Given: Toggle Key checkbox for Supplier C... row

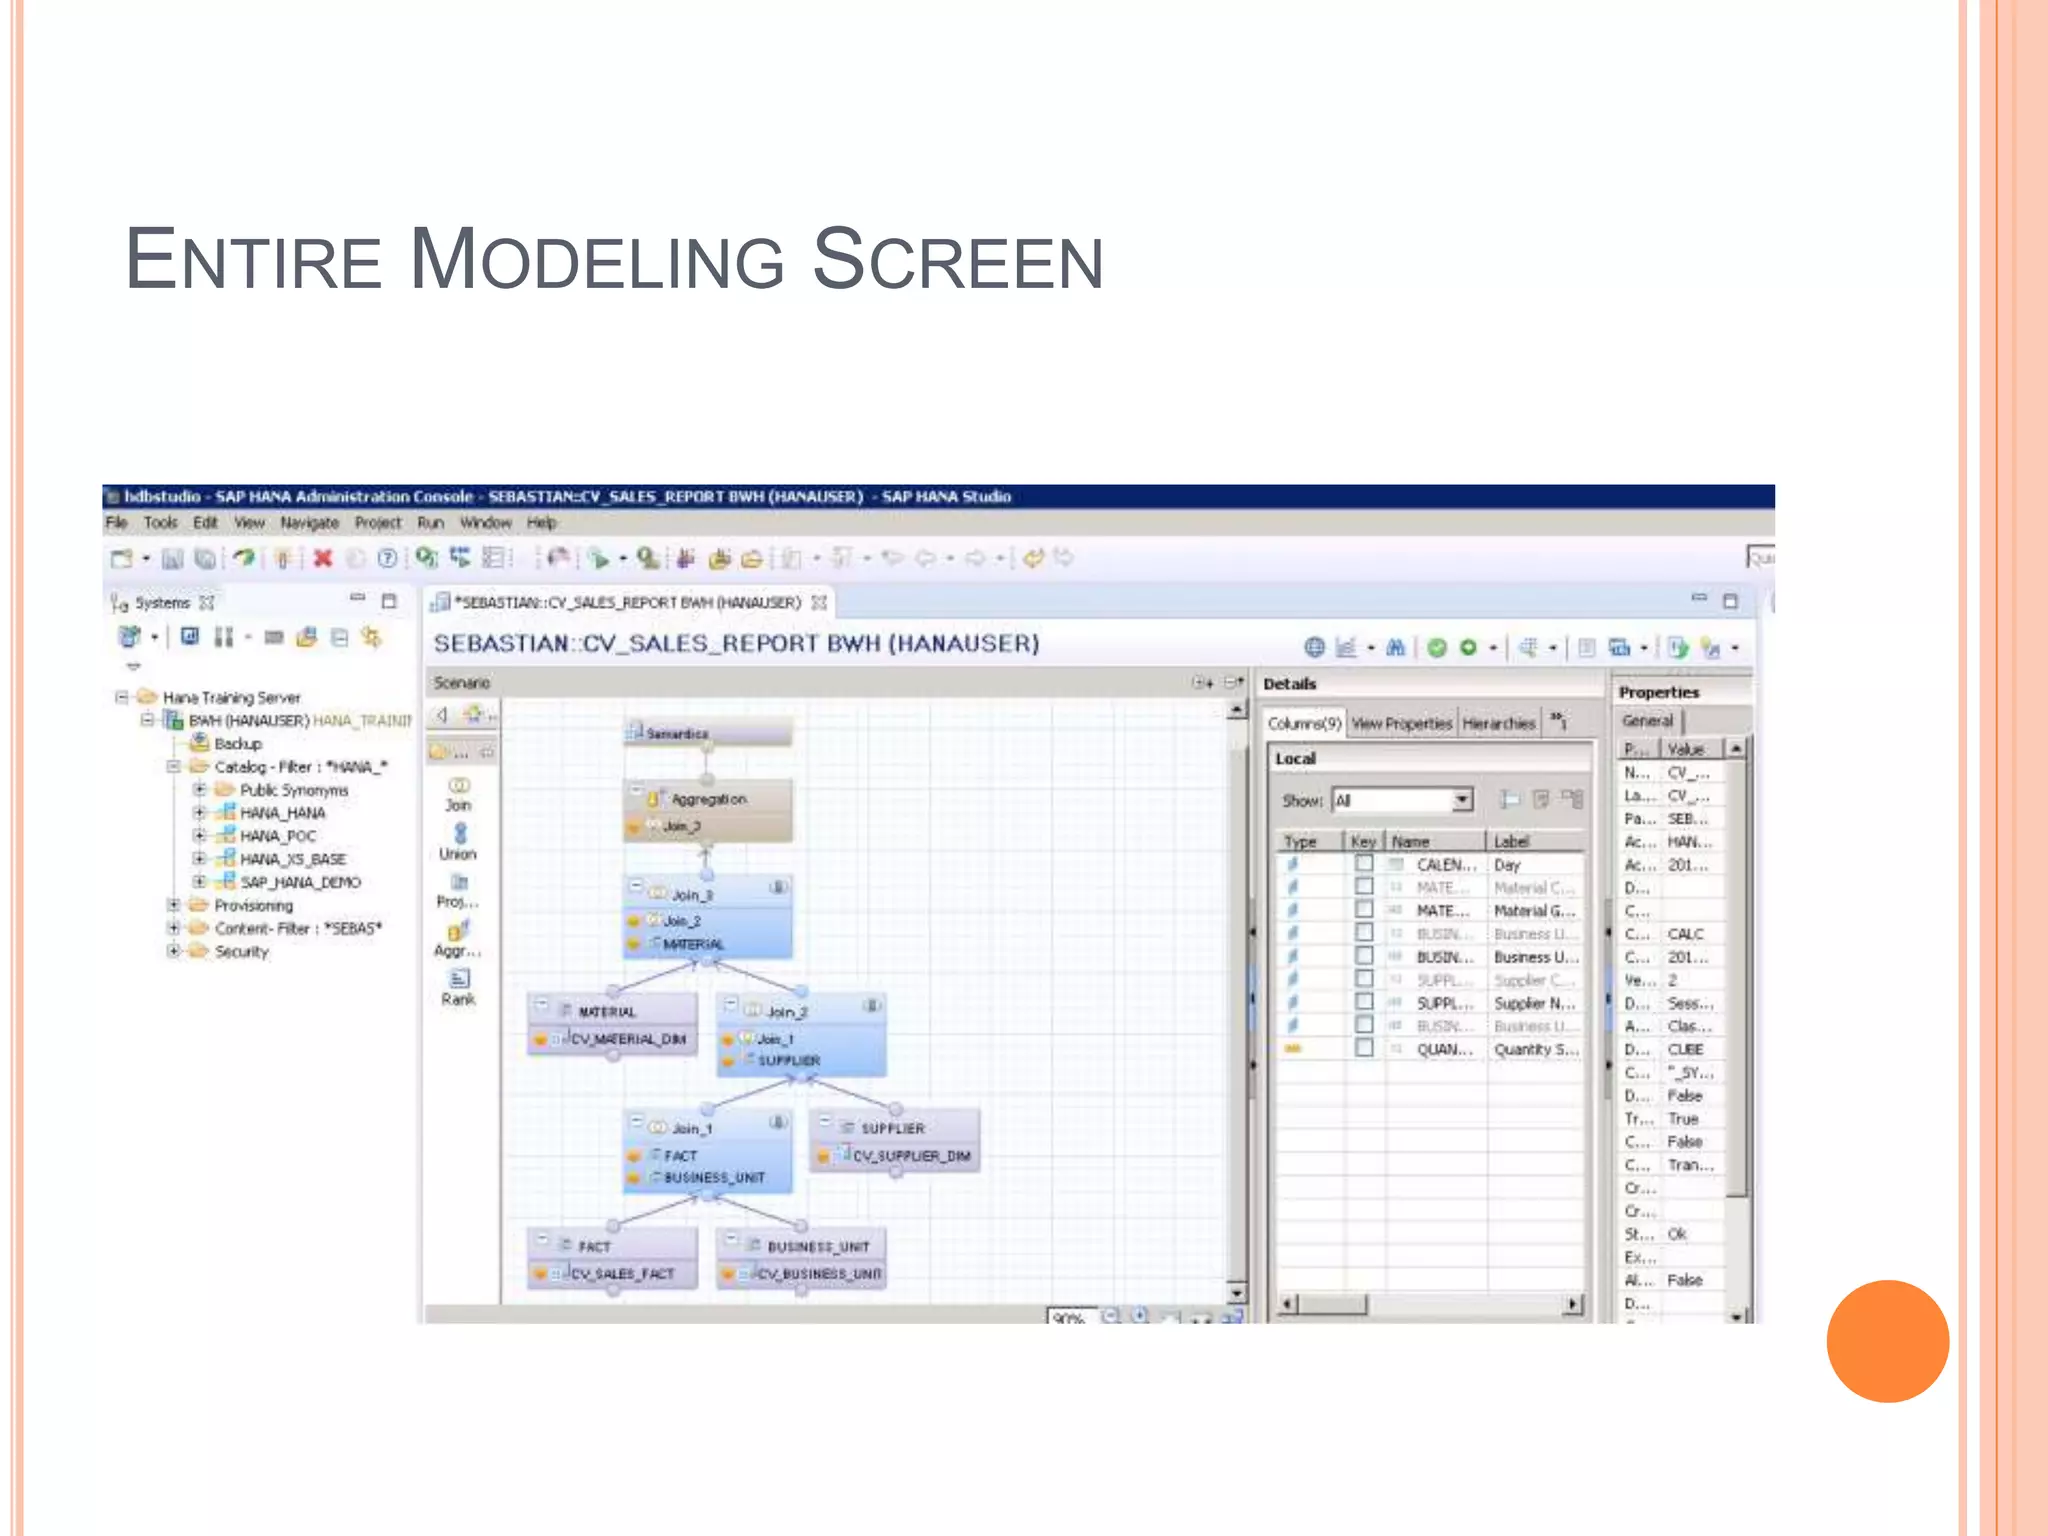Looking at the screenshot, I should (1363, 978).
